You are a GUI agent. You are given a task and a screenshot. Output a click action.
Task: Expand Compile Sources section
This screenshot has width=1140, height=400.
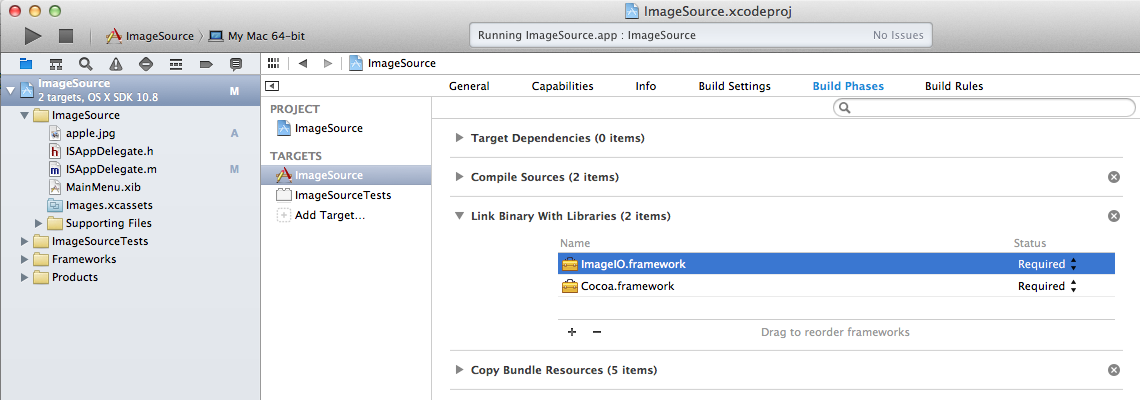(x=459, y=177)
